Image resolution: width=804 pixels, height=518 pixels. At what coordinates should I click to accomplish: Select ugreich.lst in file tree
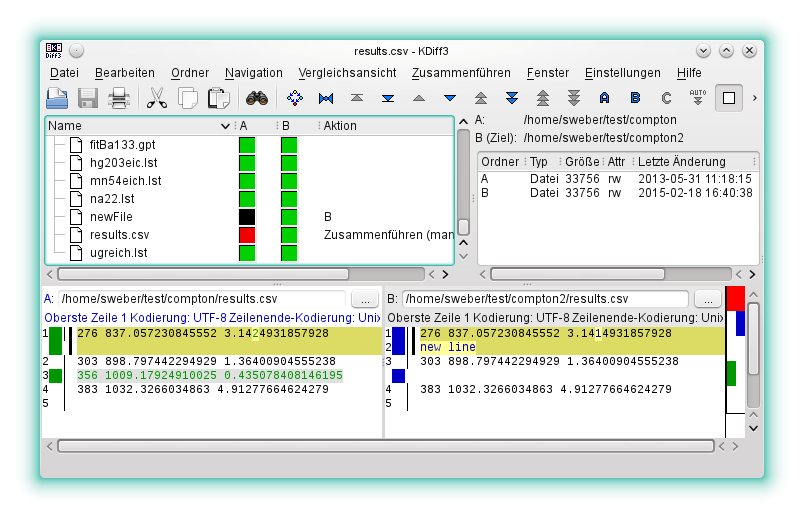click(x=118, y=252)
